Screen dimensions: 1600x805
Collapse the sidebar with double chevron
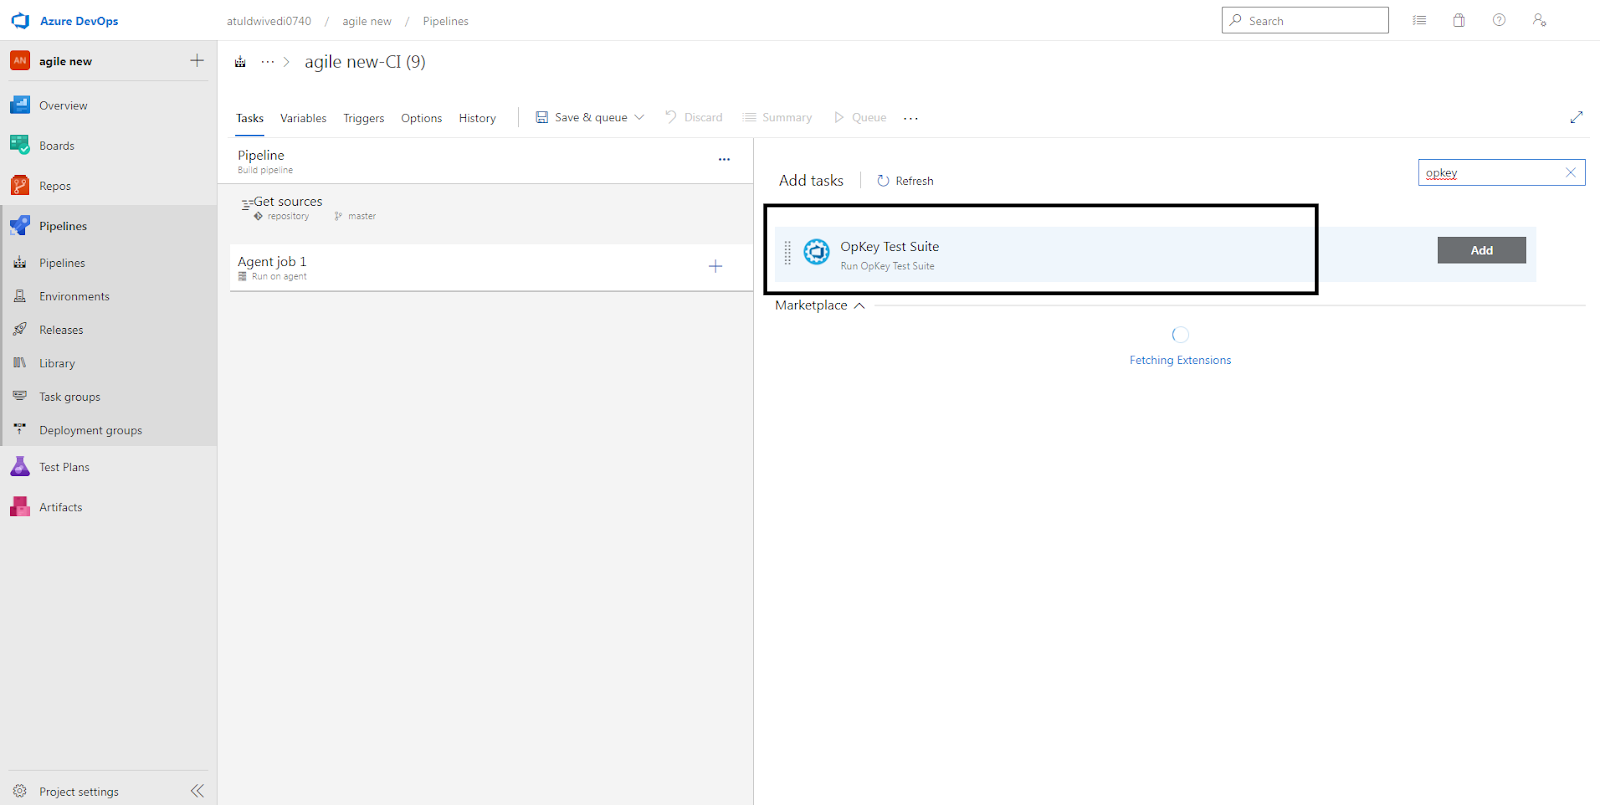click(x=197, y=791)
